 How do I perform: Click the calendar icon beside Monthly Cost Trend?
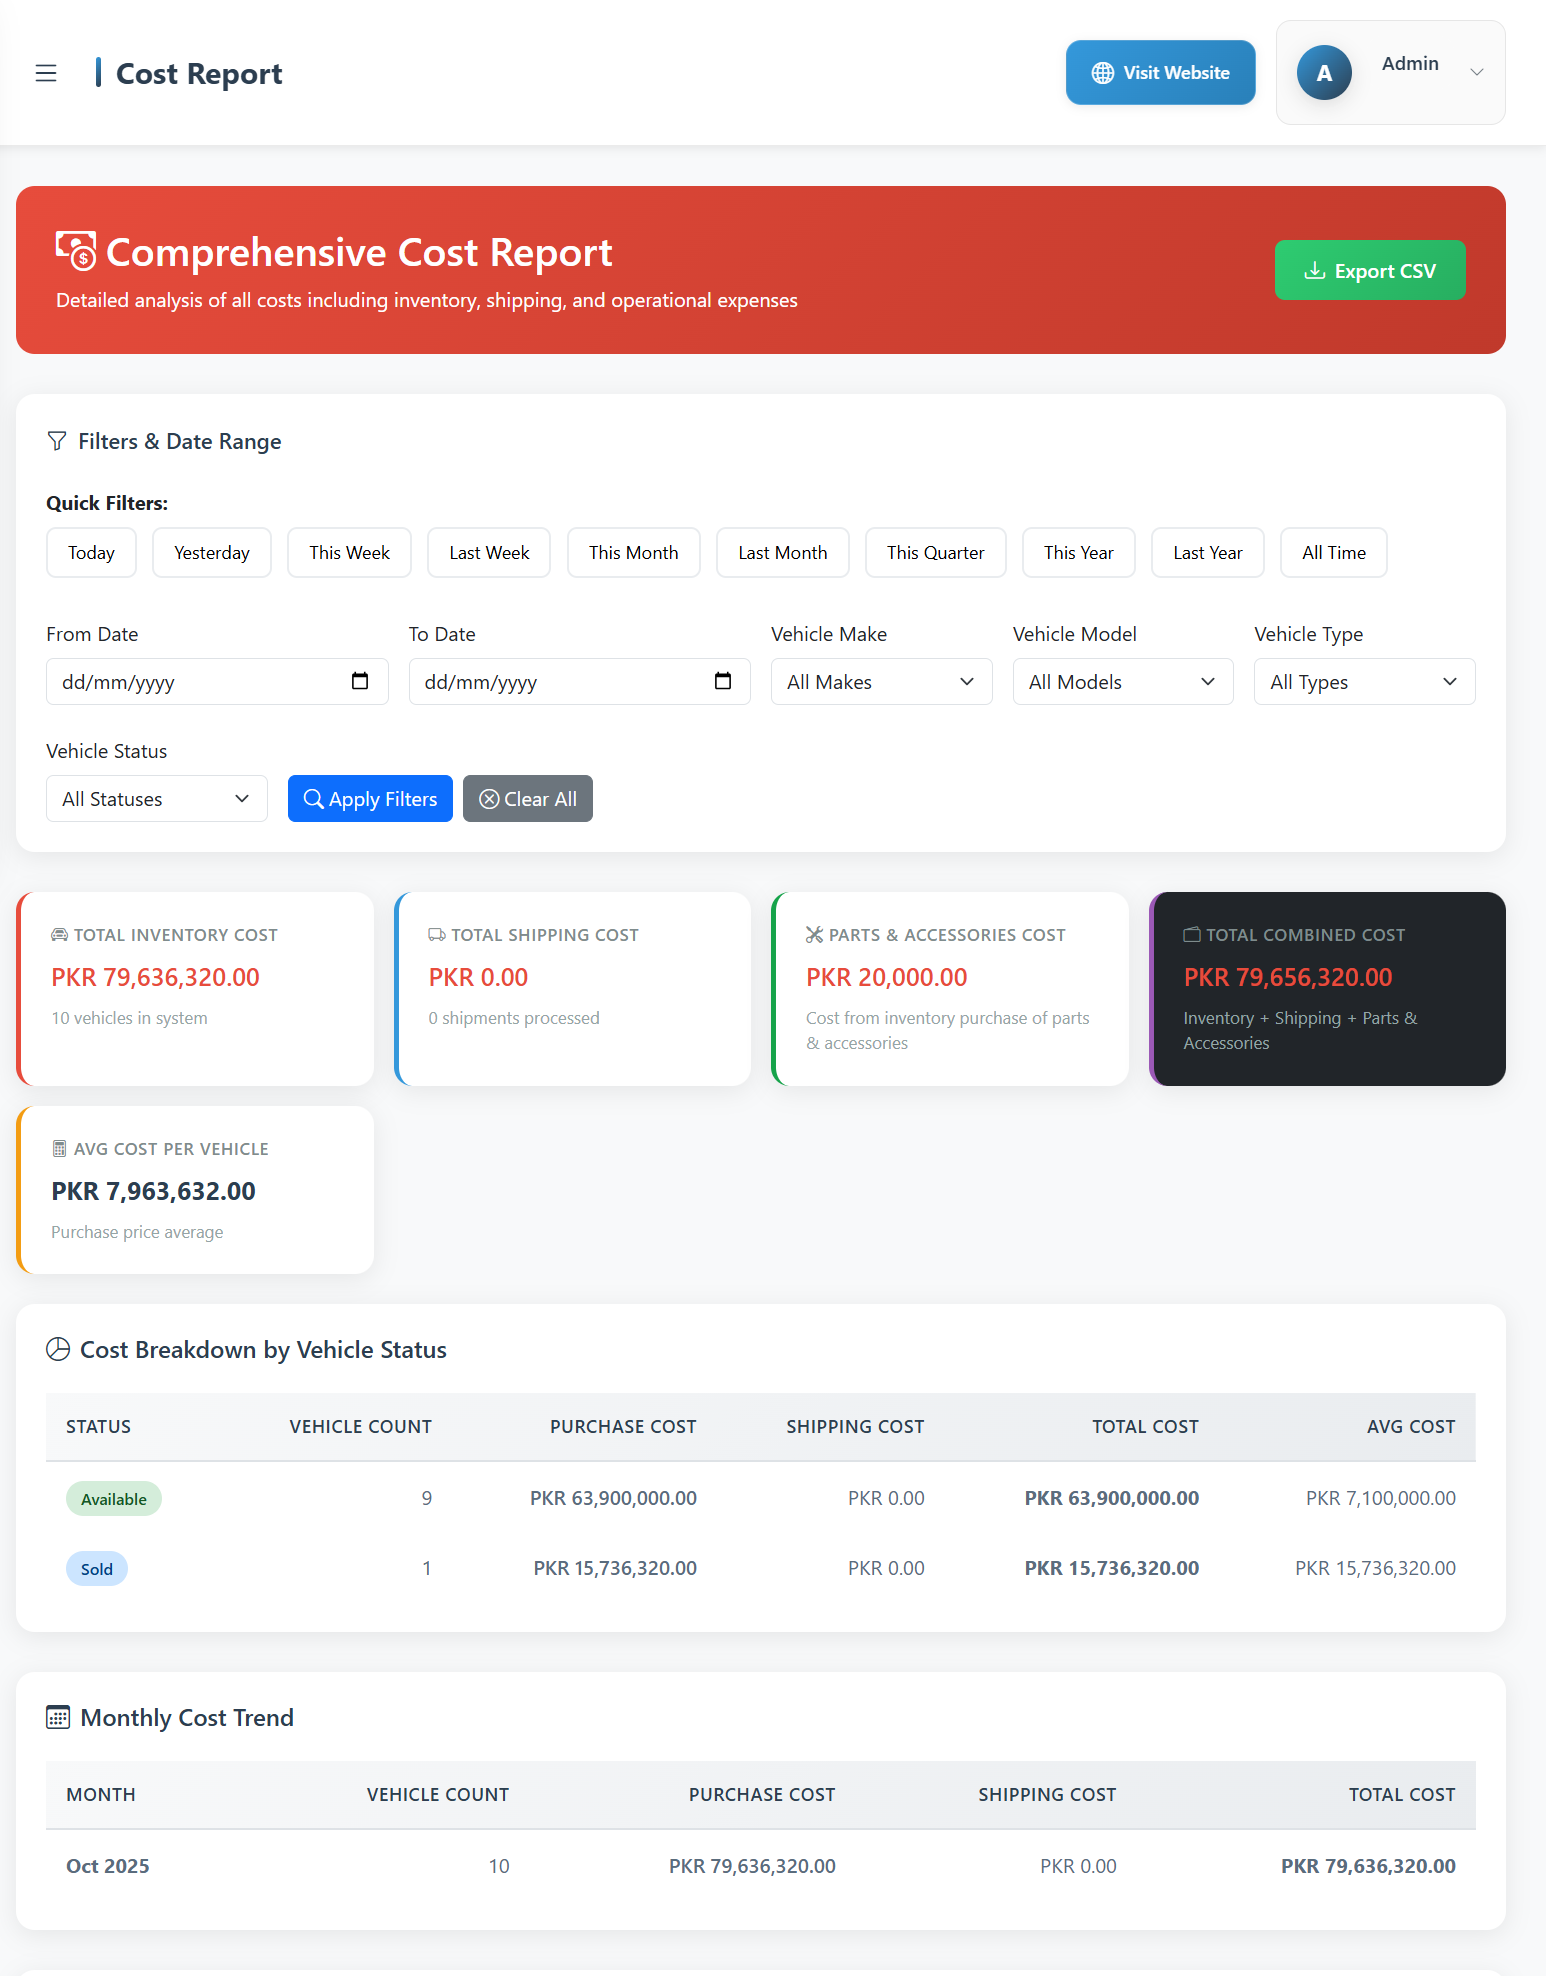coord(58,1718)
